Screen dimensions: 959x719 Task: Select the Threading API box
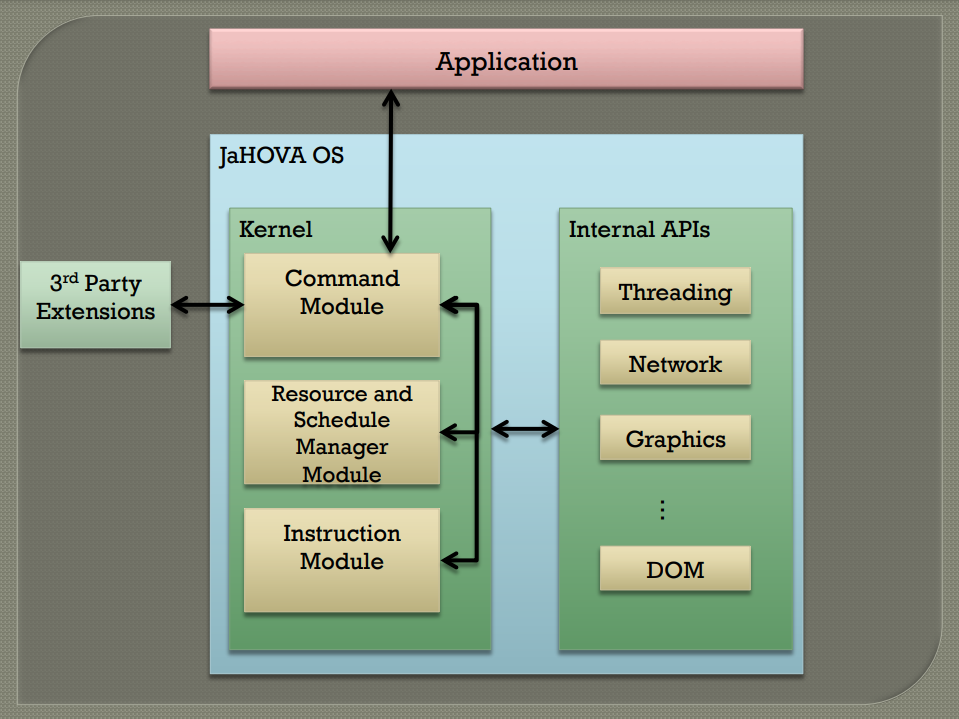675,291
